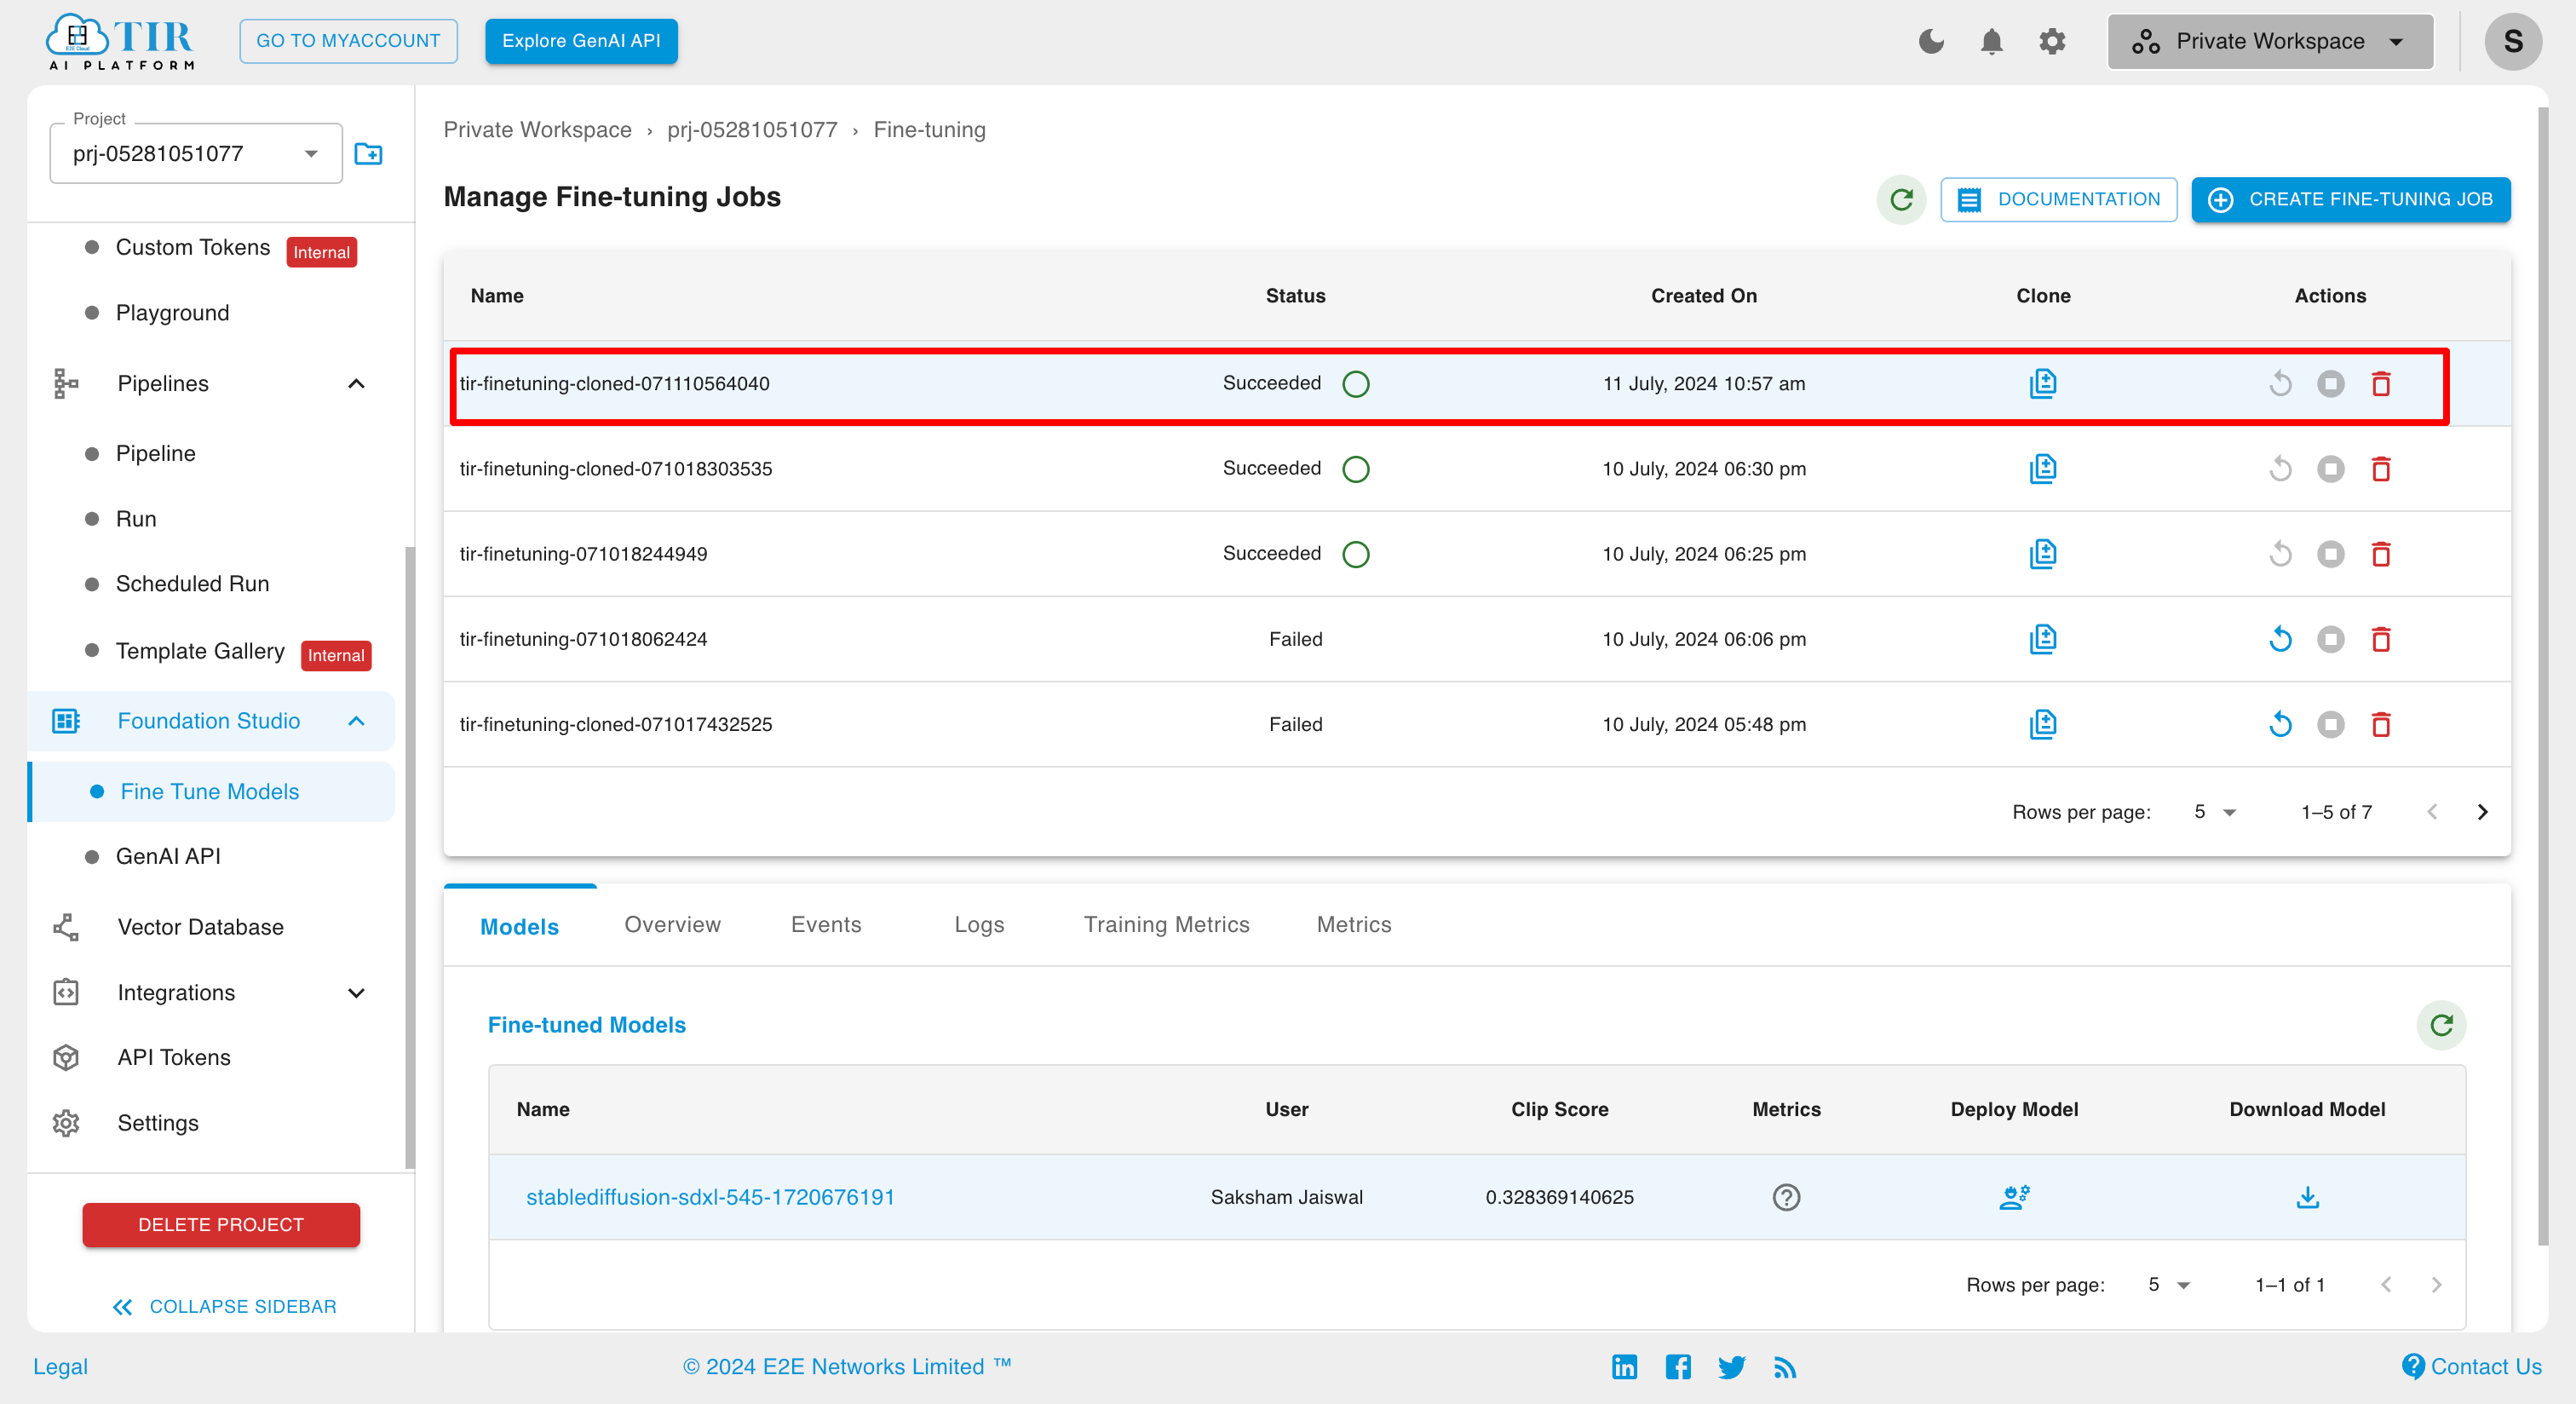
Task: Change jobs table rows per page
Action: coord(2214,812)
